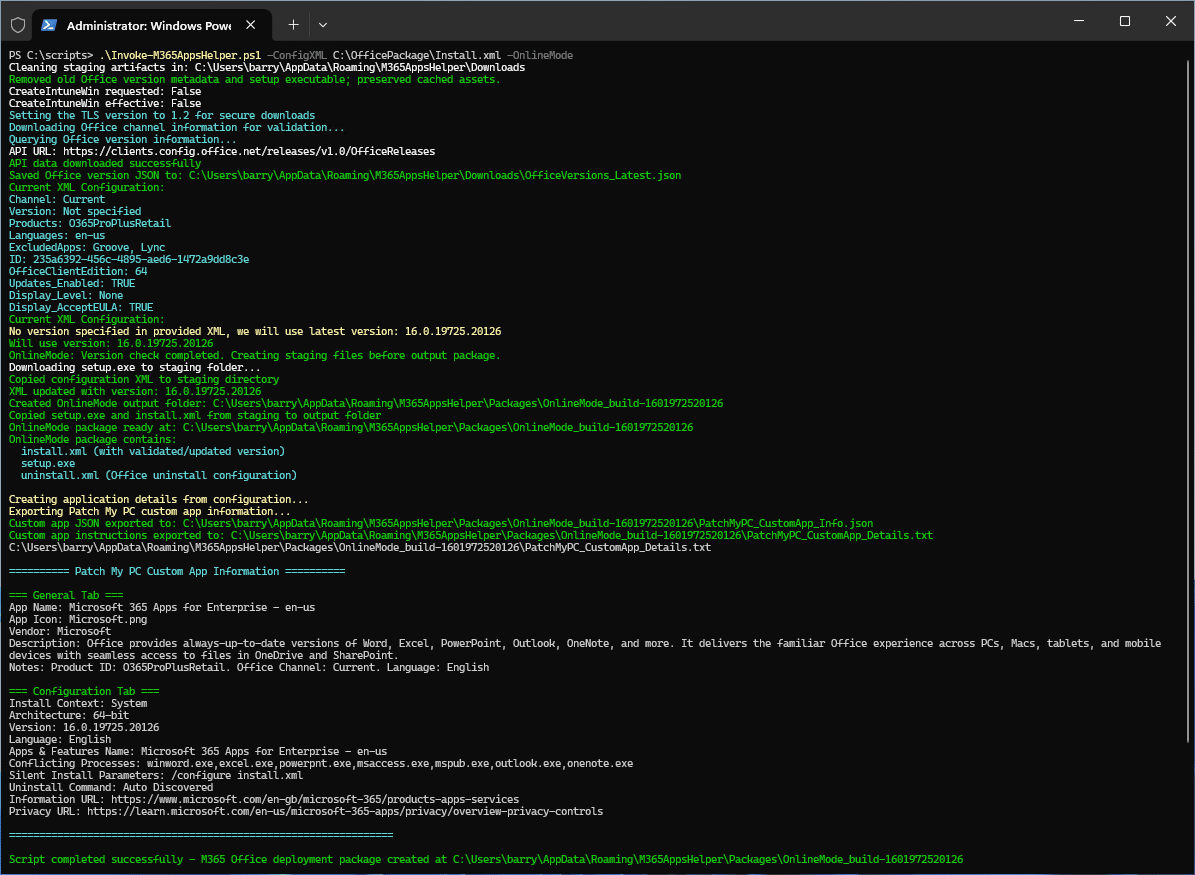Viewport: 1195px width, 875px height.
Task: Click the white PatchMyPC_CustomApp_Details.txt path line
Action: tap(360, 547)
